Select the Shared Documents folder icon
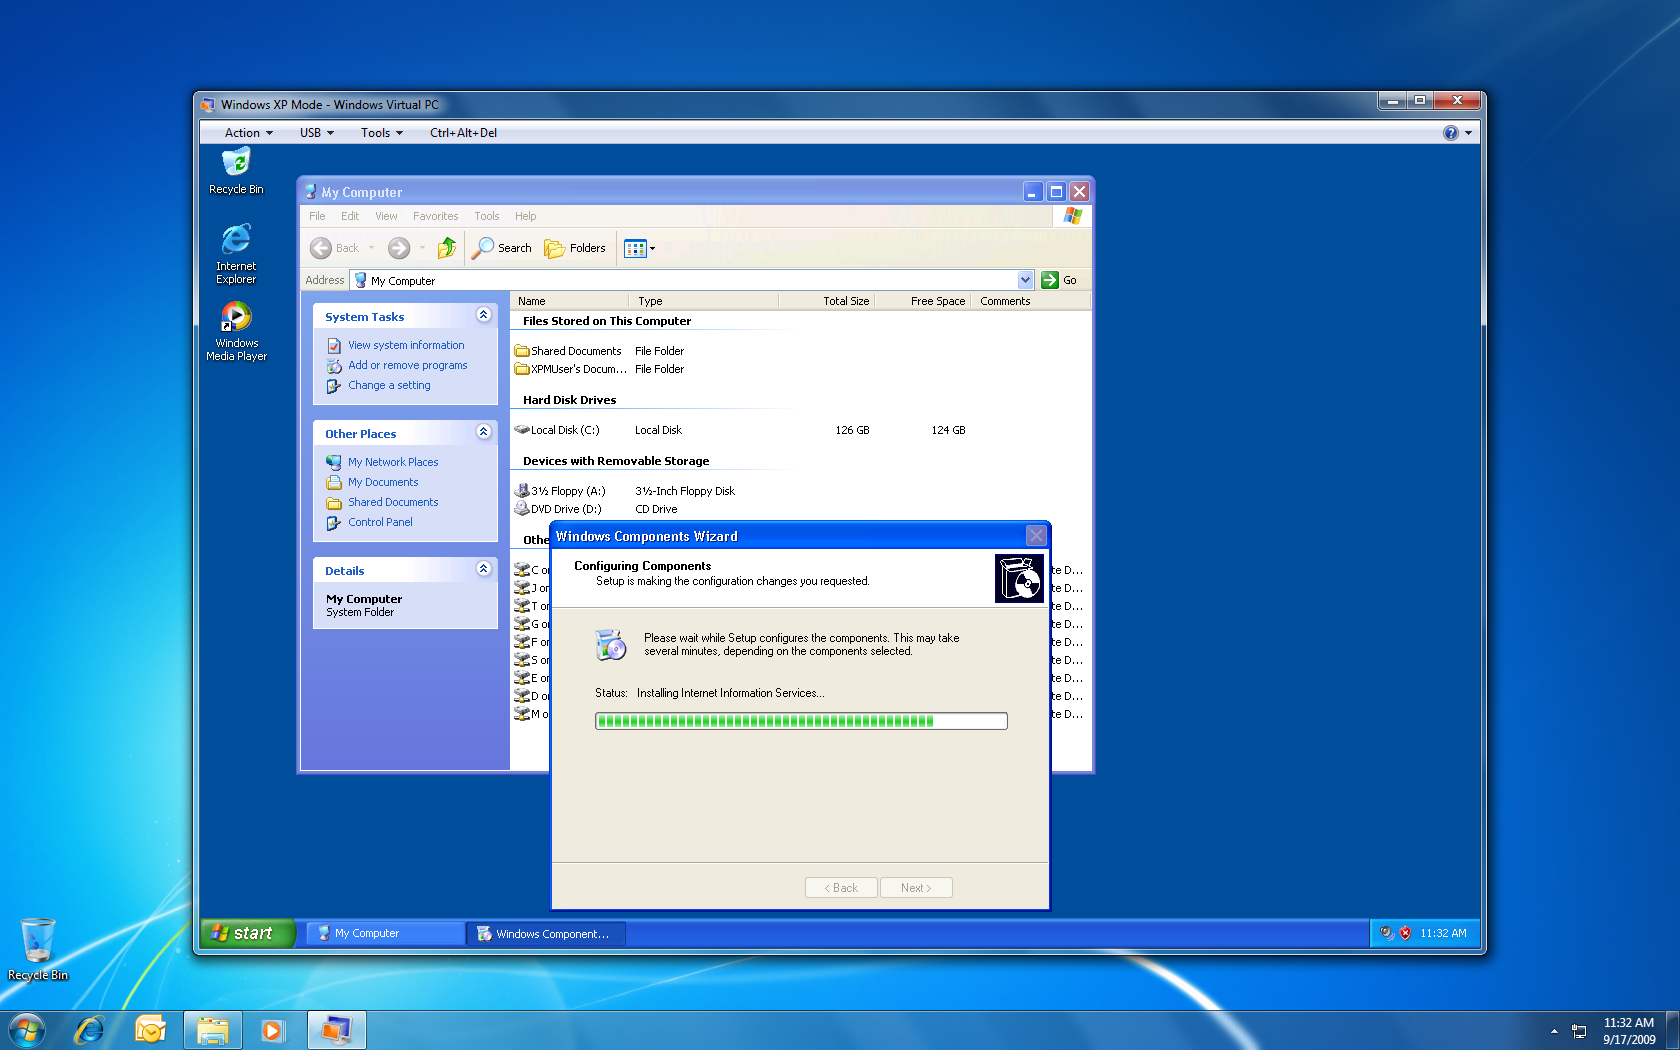This screenshot has height=1050, width=1680. pos(522,351)
